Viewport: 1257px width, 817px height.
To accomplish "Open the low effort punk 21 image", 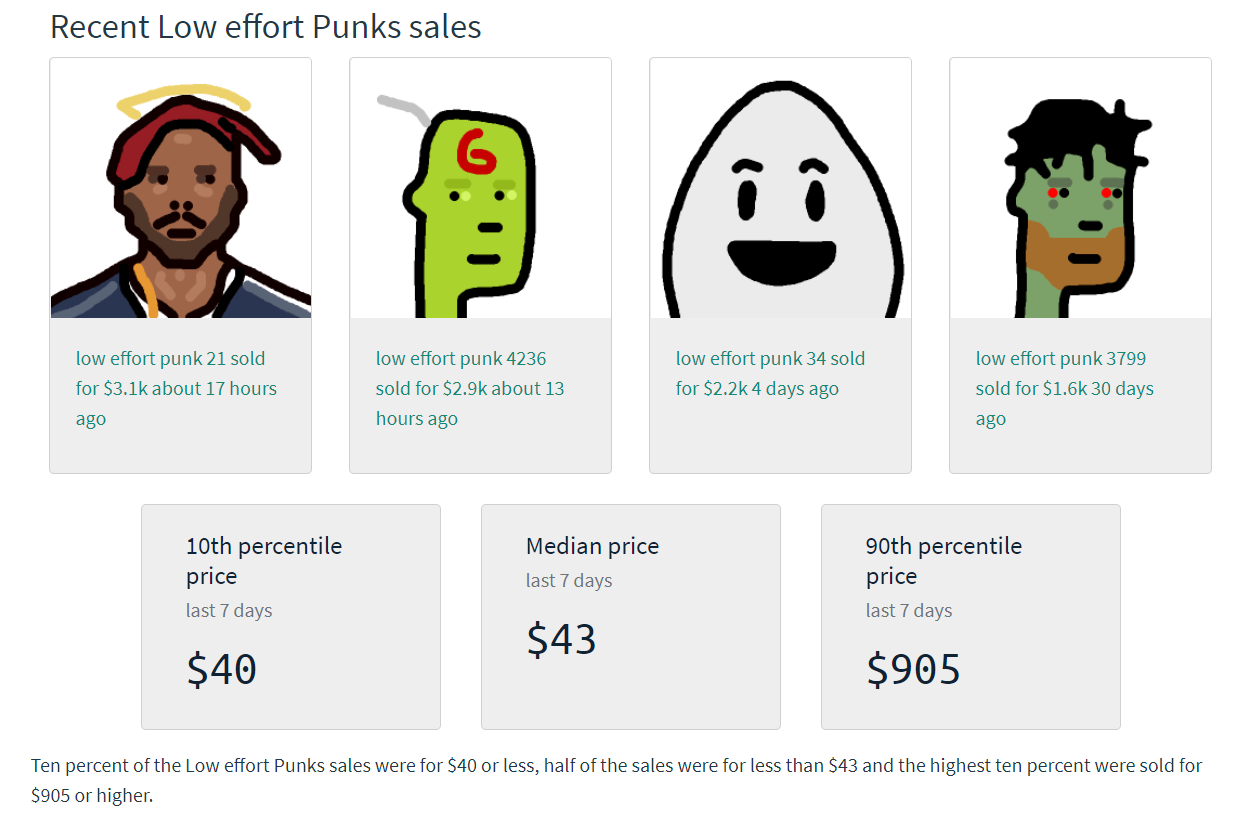I will 180,188.
